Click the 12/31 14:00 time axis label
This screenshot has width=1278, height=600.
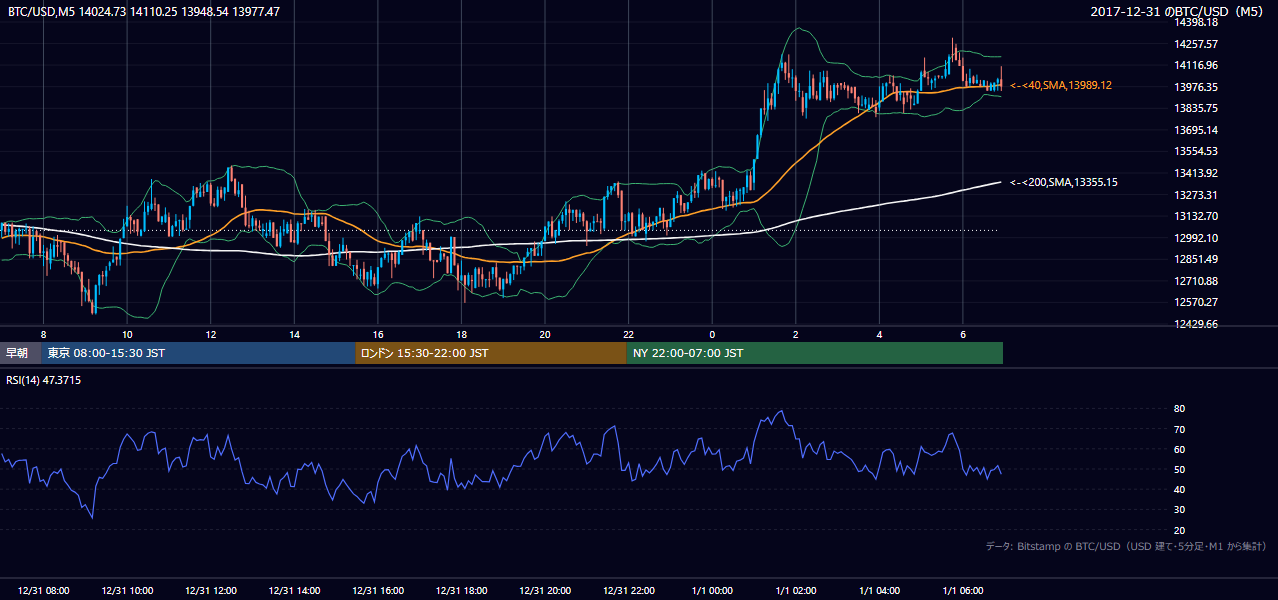point(294,591)
